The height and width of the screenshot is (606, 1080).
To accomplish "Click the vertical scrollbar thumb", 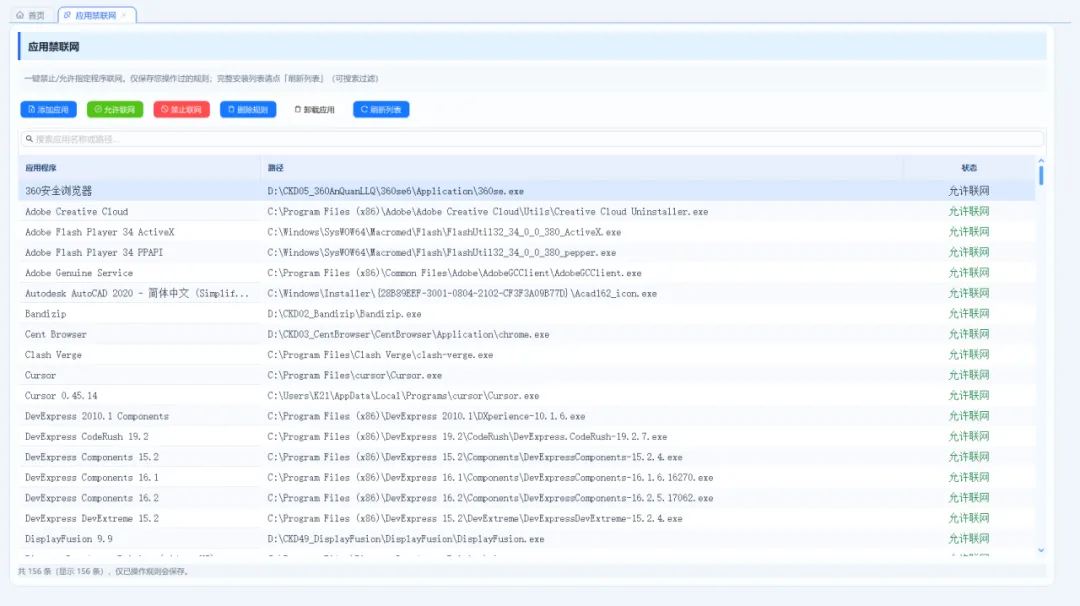I will 1041,175.
